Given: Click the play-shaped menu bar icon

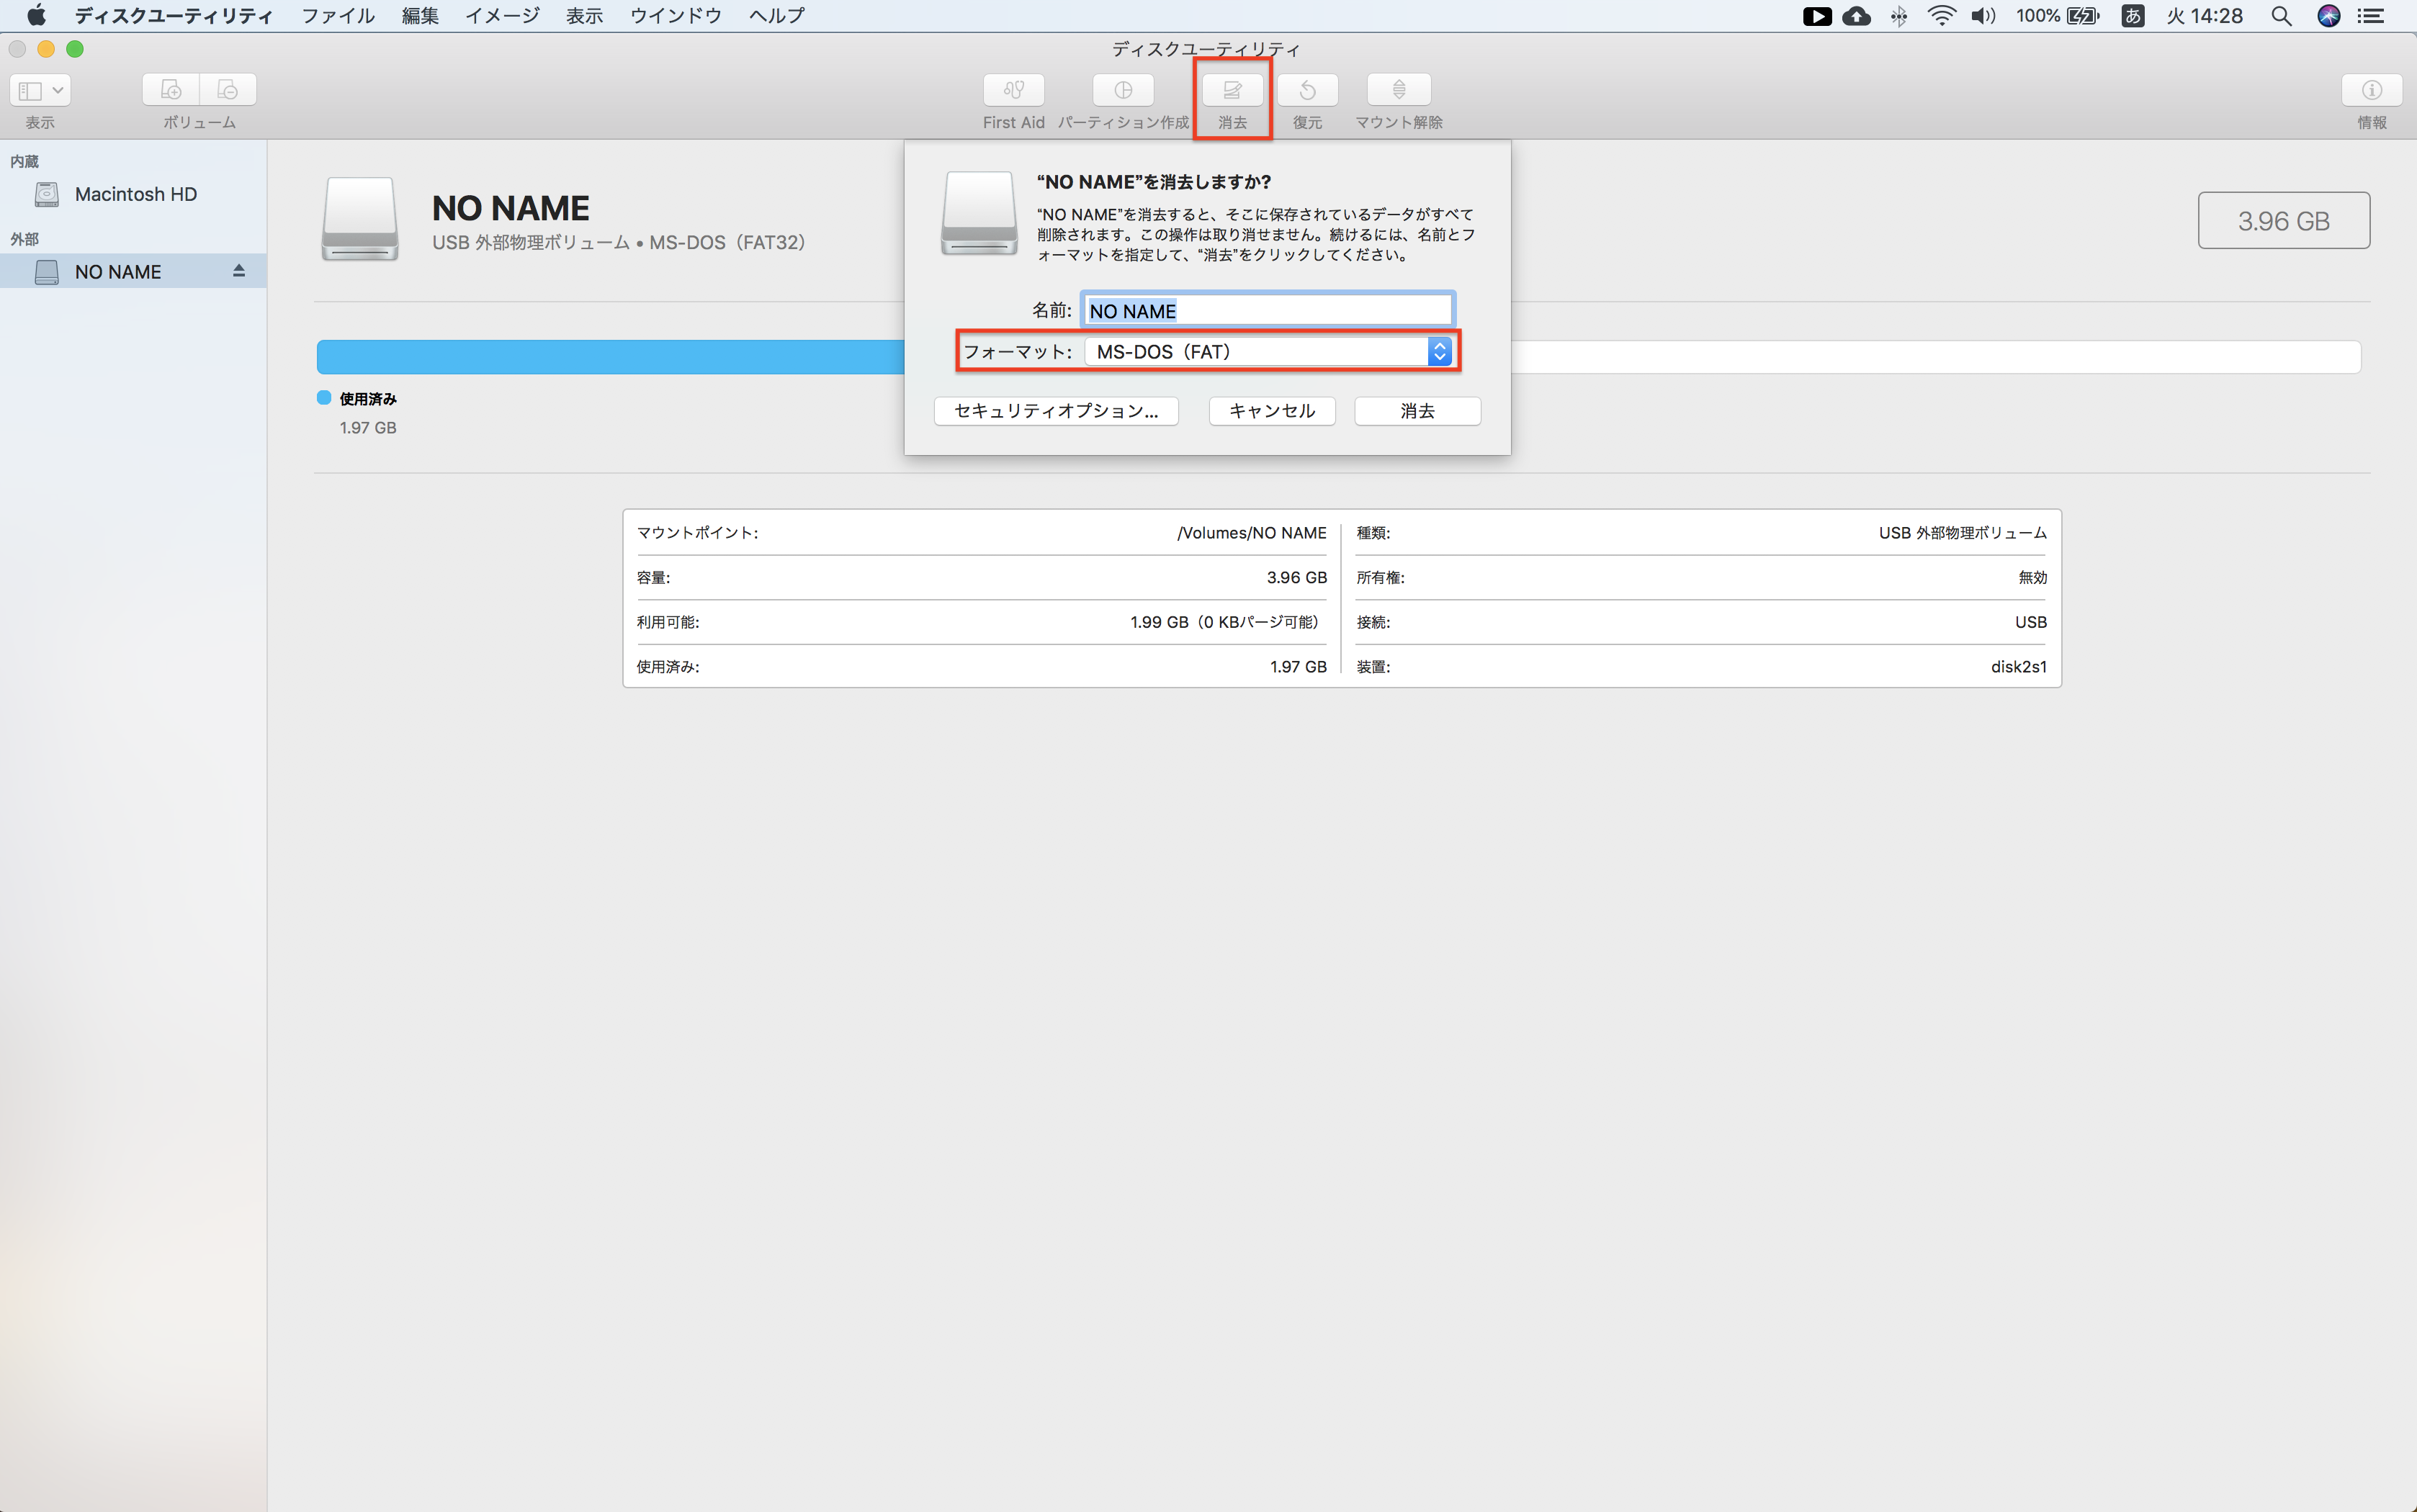Looking at the screenshot, I should 1817,15.
